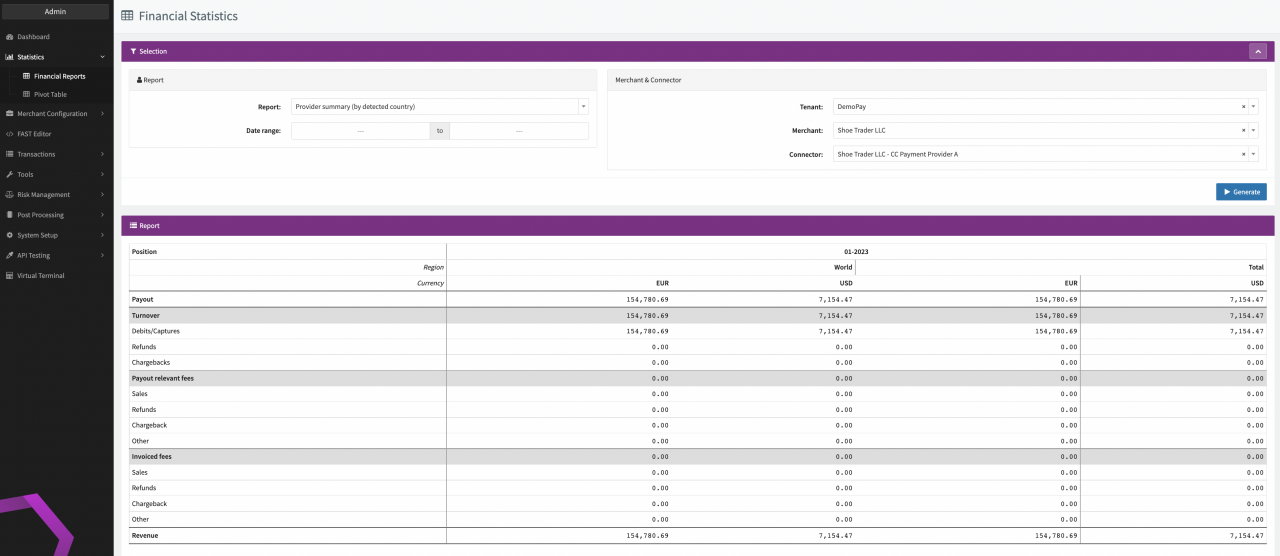1280x556 pixels.
Task: Click the Virtual Terminal icon
Action: [10, 276]
